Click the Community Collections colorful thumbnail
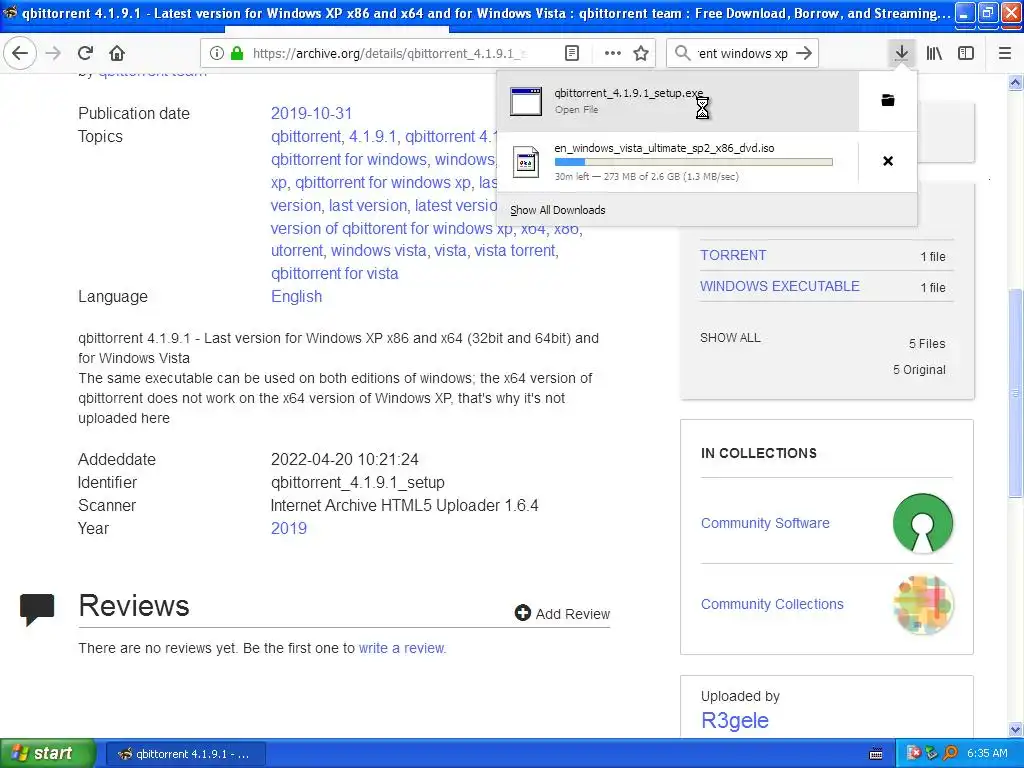Screen dimensions: 1024x768 coord(923,604)
